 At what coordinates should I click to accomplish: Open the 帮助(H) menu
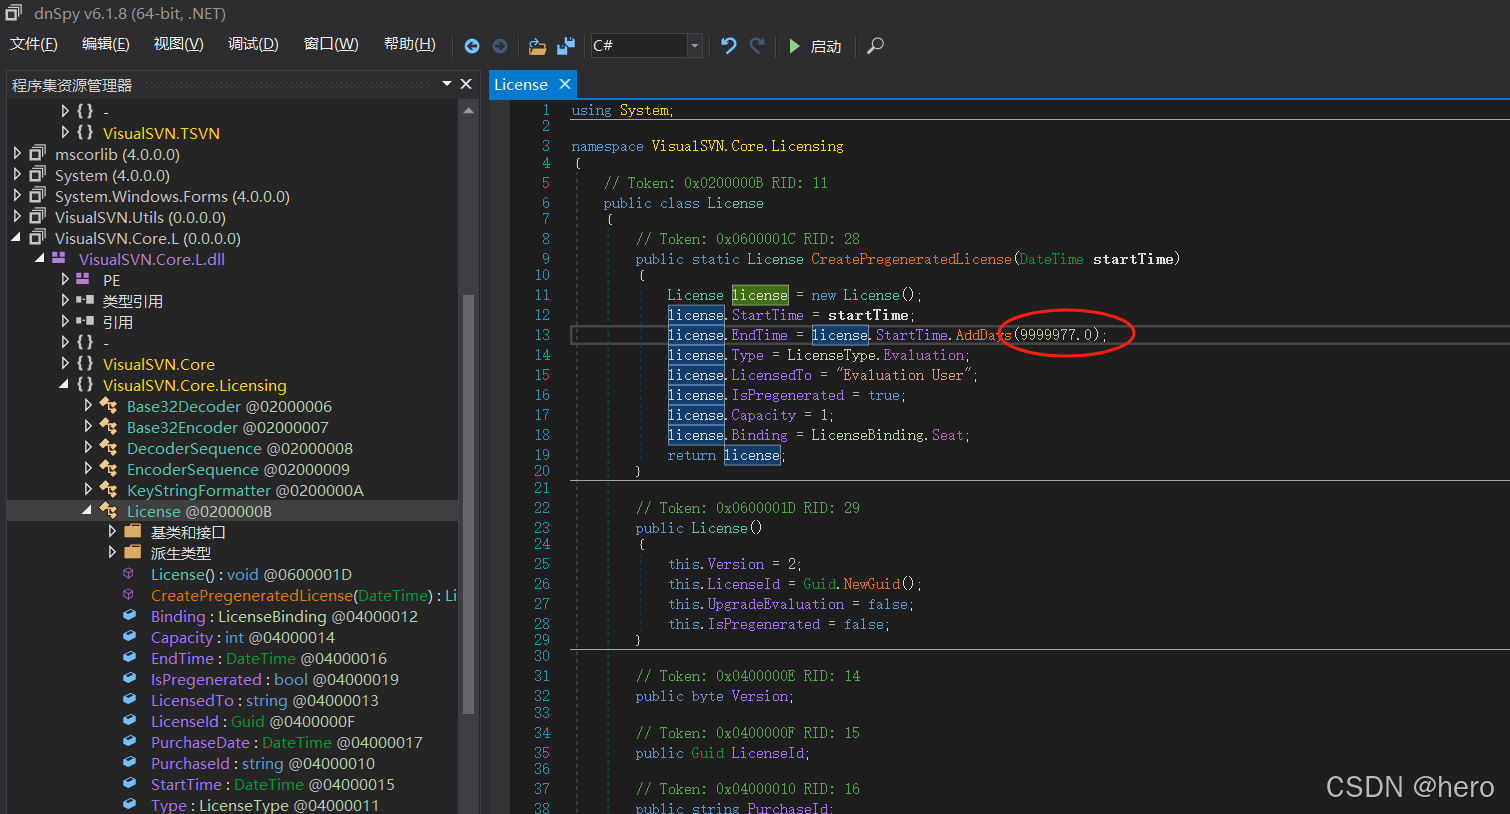410,44
